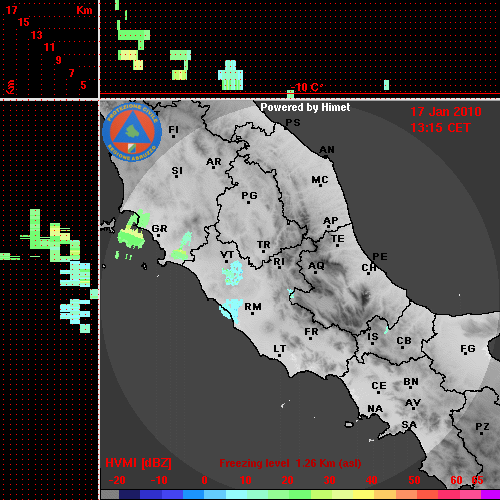Click the '20' dBZ scale value
This screenshot has width=500, height=500.
287,480
